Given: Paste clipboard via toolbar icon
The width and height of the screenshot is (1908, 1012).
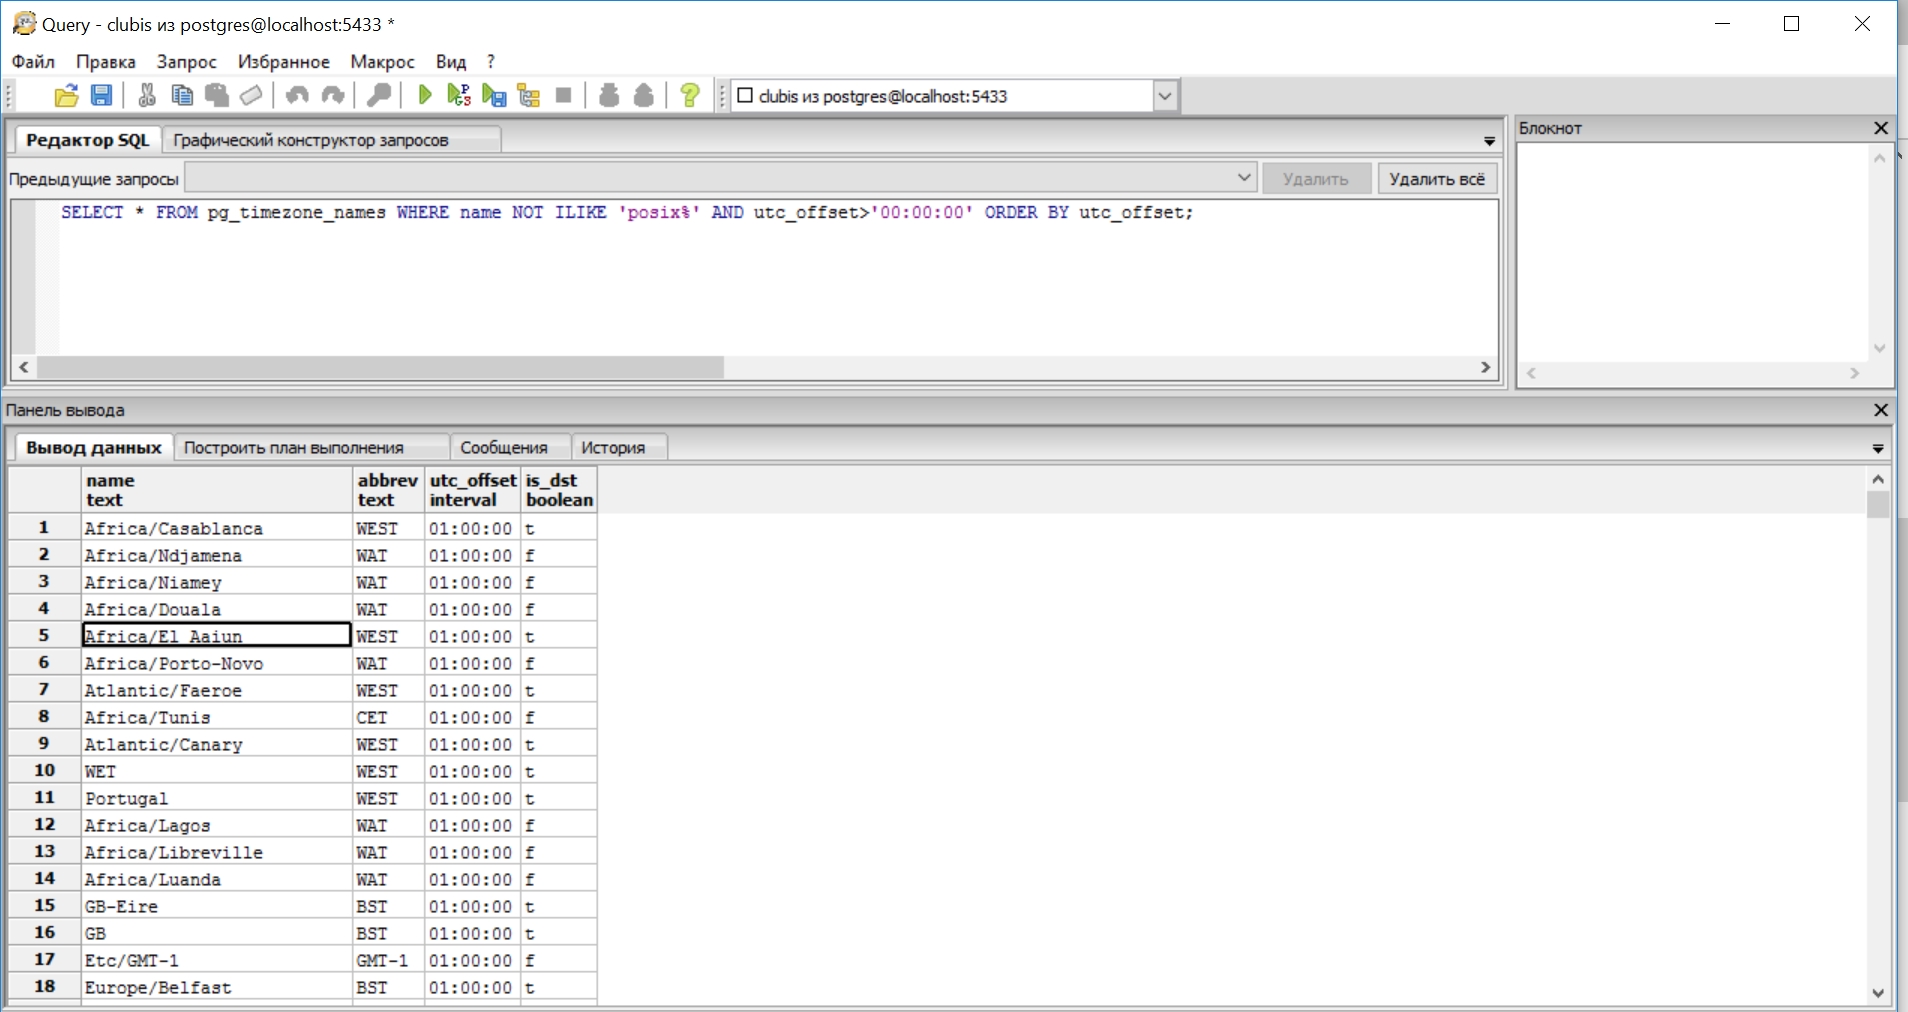Looking at the screenshot, I should [x=216, y=96].
